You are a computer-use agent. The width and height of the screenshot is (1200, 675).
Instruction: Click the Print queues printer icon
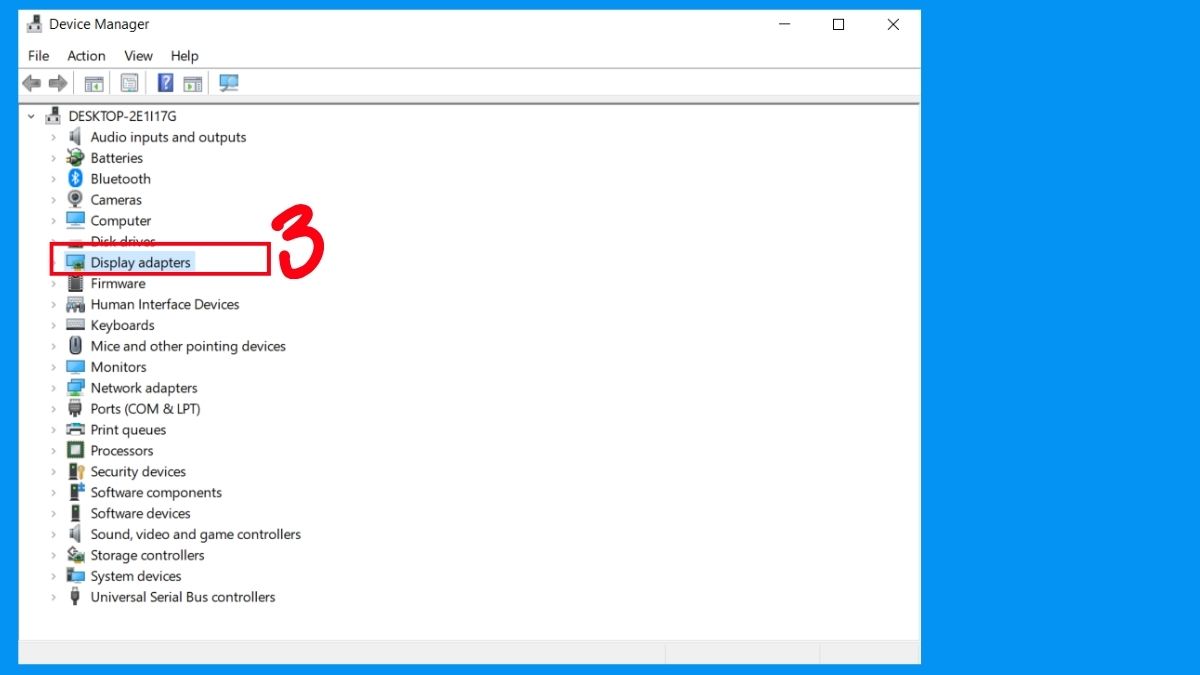tap(75, 430)
